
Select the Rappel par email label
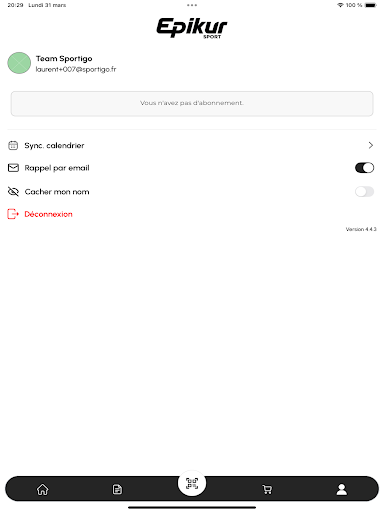(x=57, y=168)
